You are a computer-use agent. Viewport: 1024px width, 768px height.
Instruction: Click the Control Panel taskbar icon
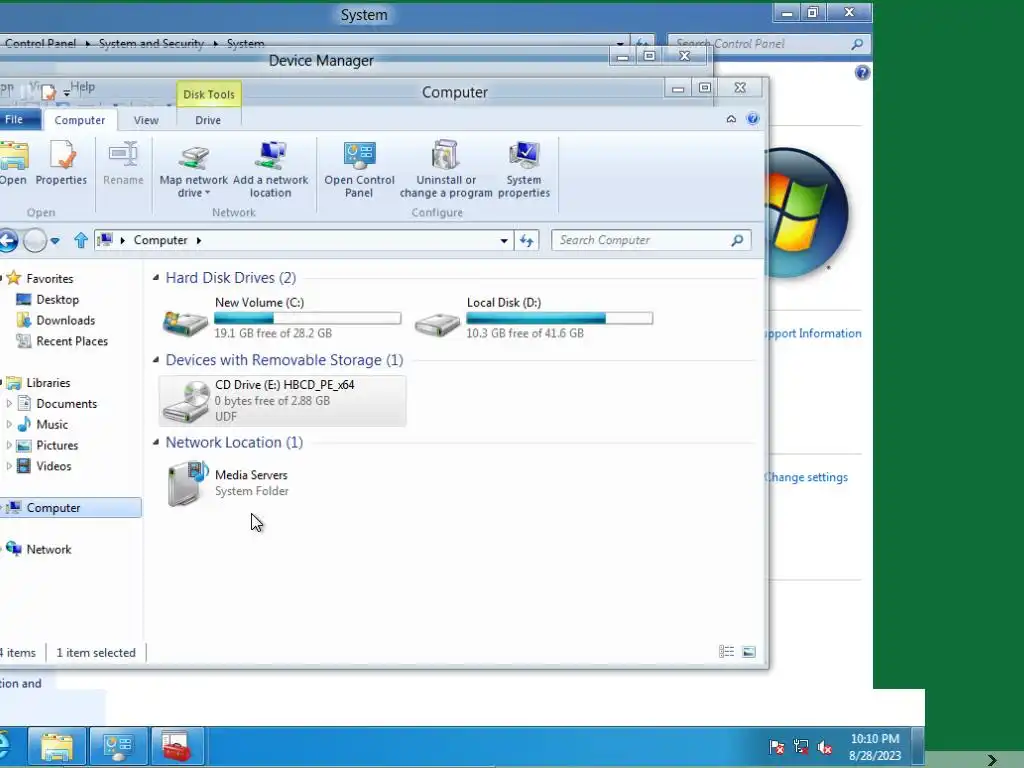pyautogui.click(x=118, y=746)
